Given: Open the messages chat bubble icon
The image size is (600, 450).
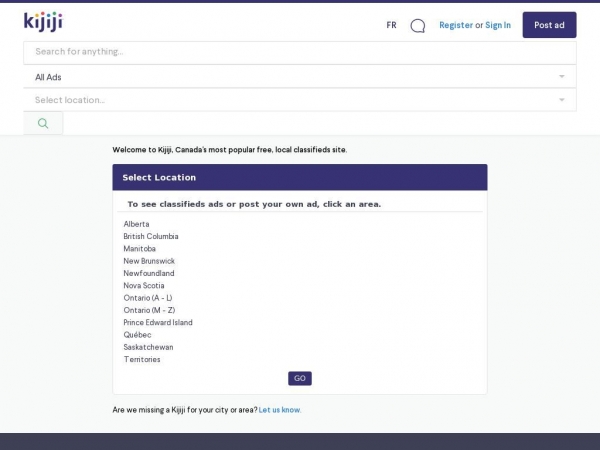Looking at the screenshot, I should coord(417,26).
